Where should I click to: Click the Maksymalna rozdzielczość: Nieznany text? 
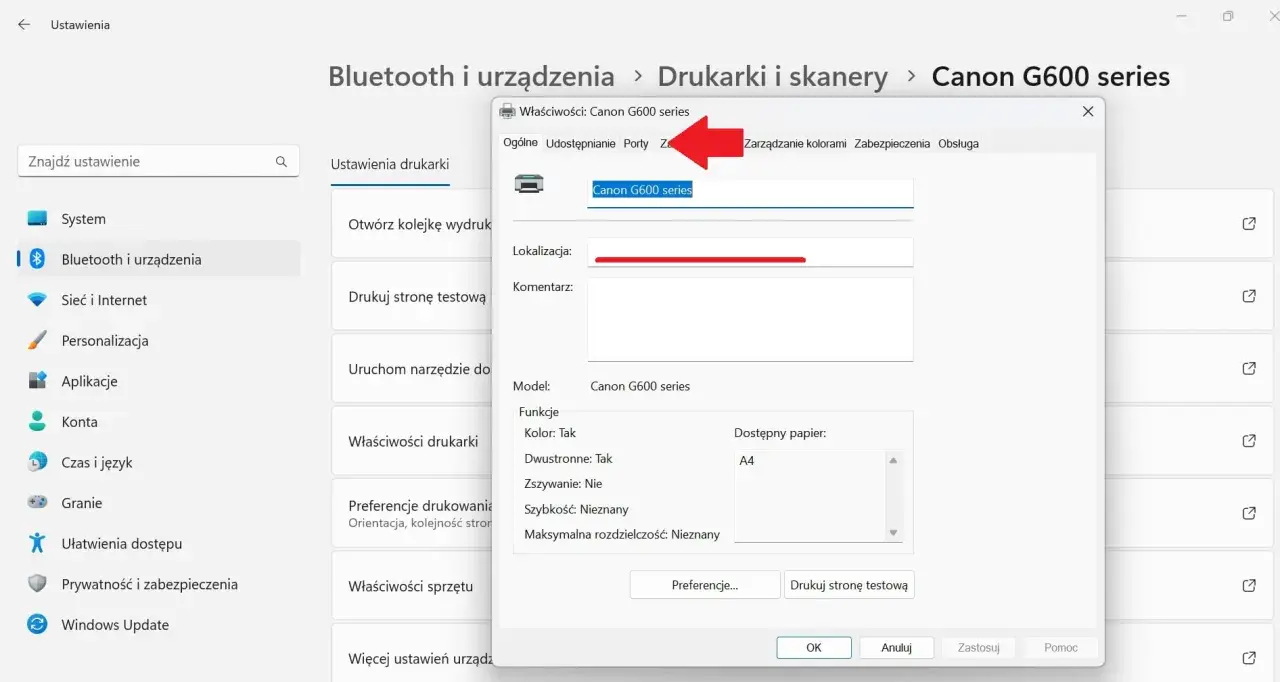tap(622, 535)
